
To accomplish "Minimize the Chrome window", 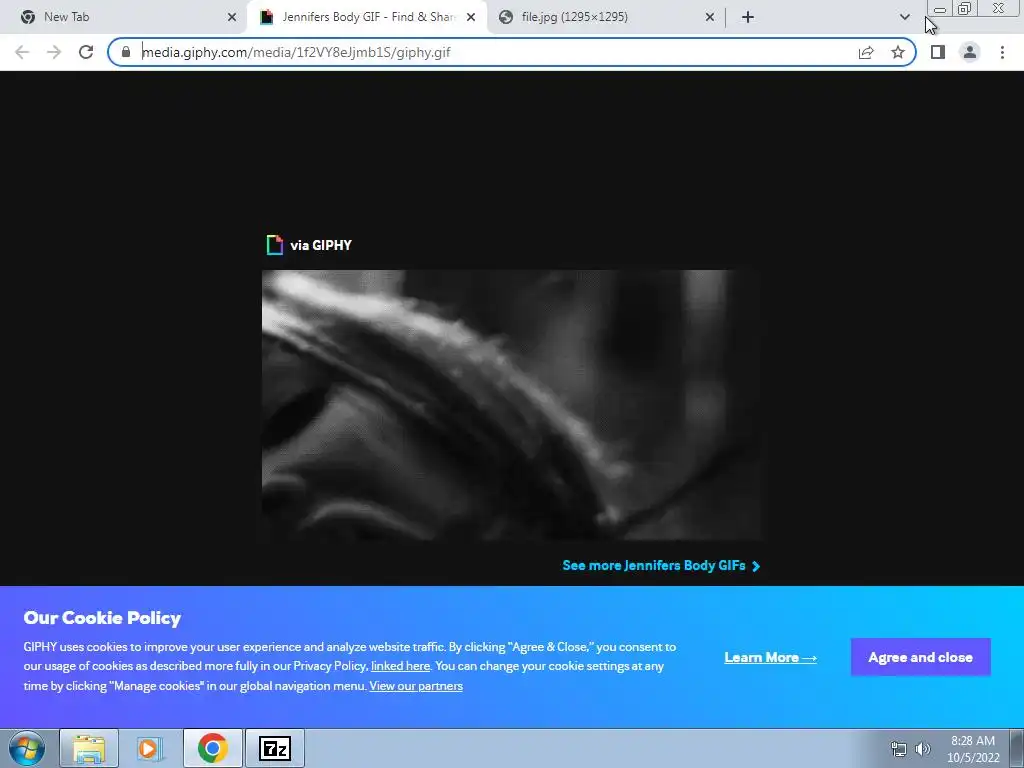I will pos(940,9).
